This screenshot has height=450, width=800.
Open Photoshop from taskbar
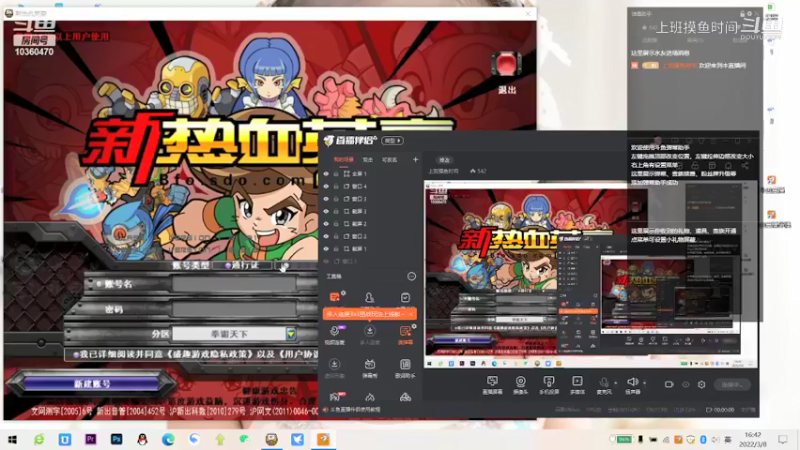tap(116, 439)
